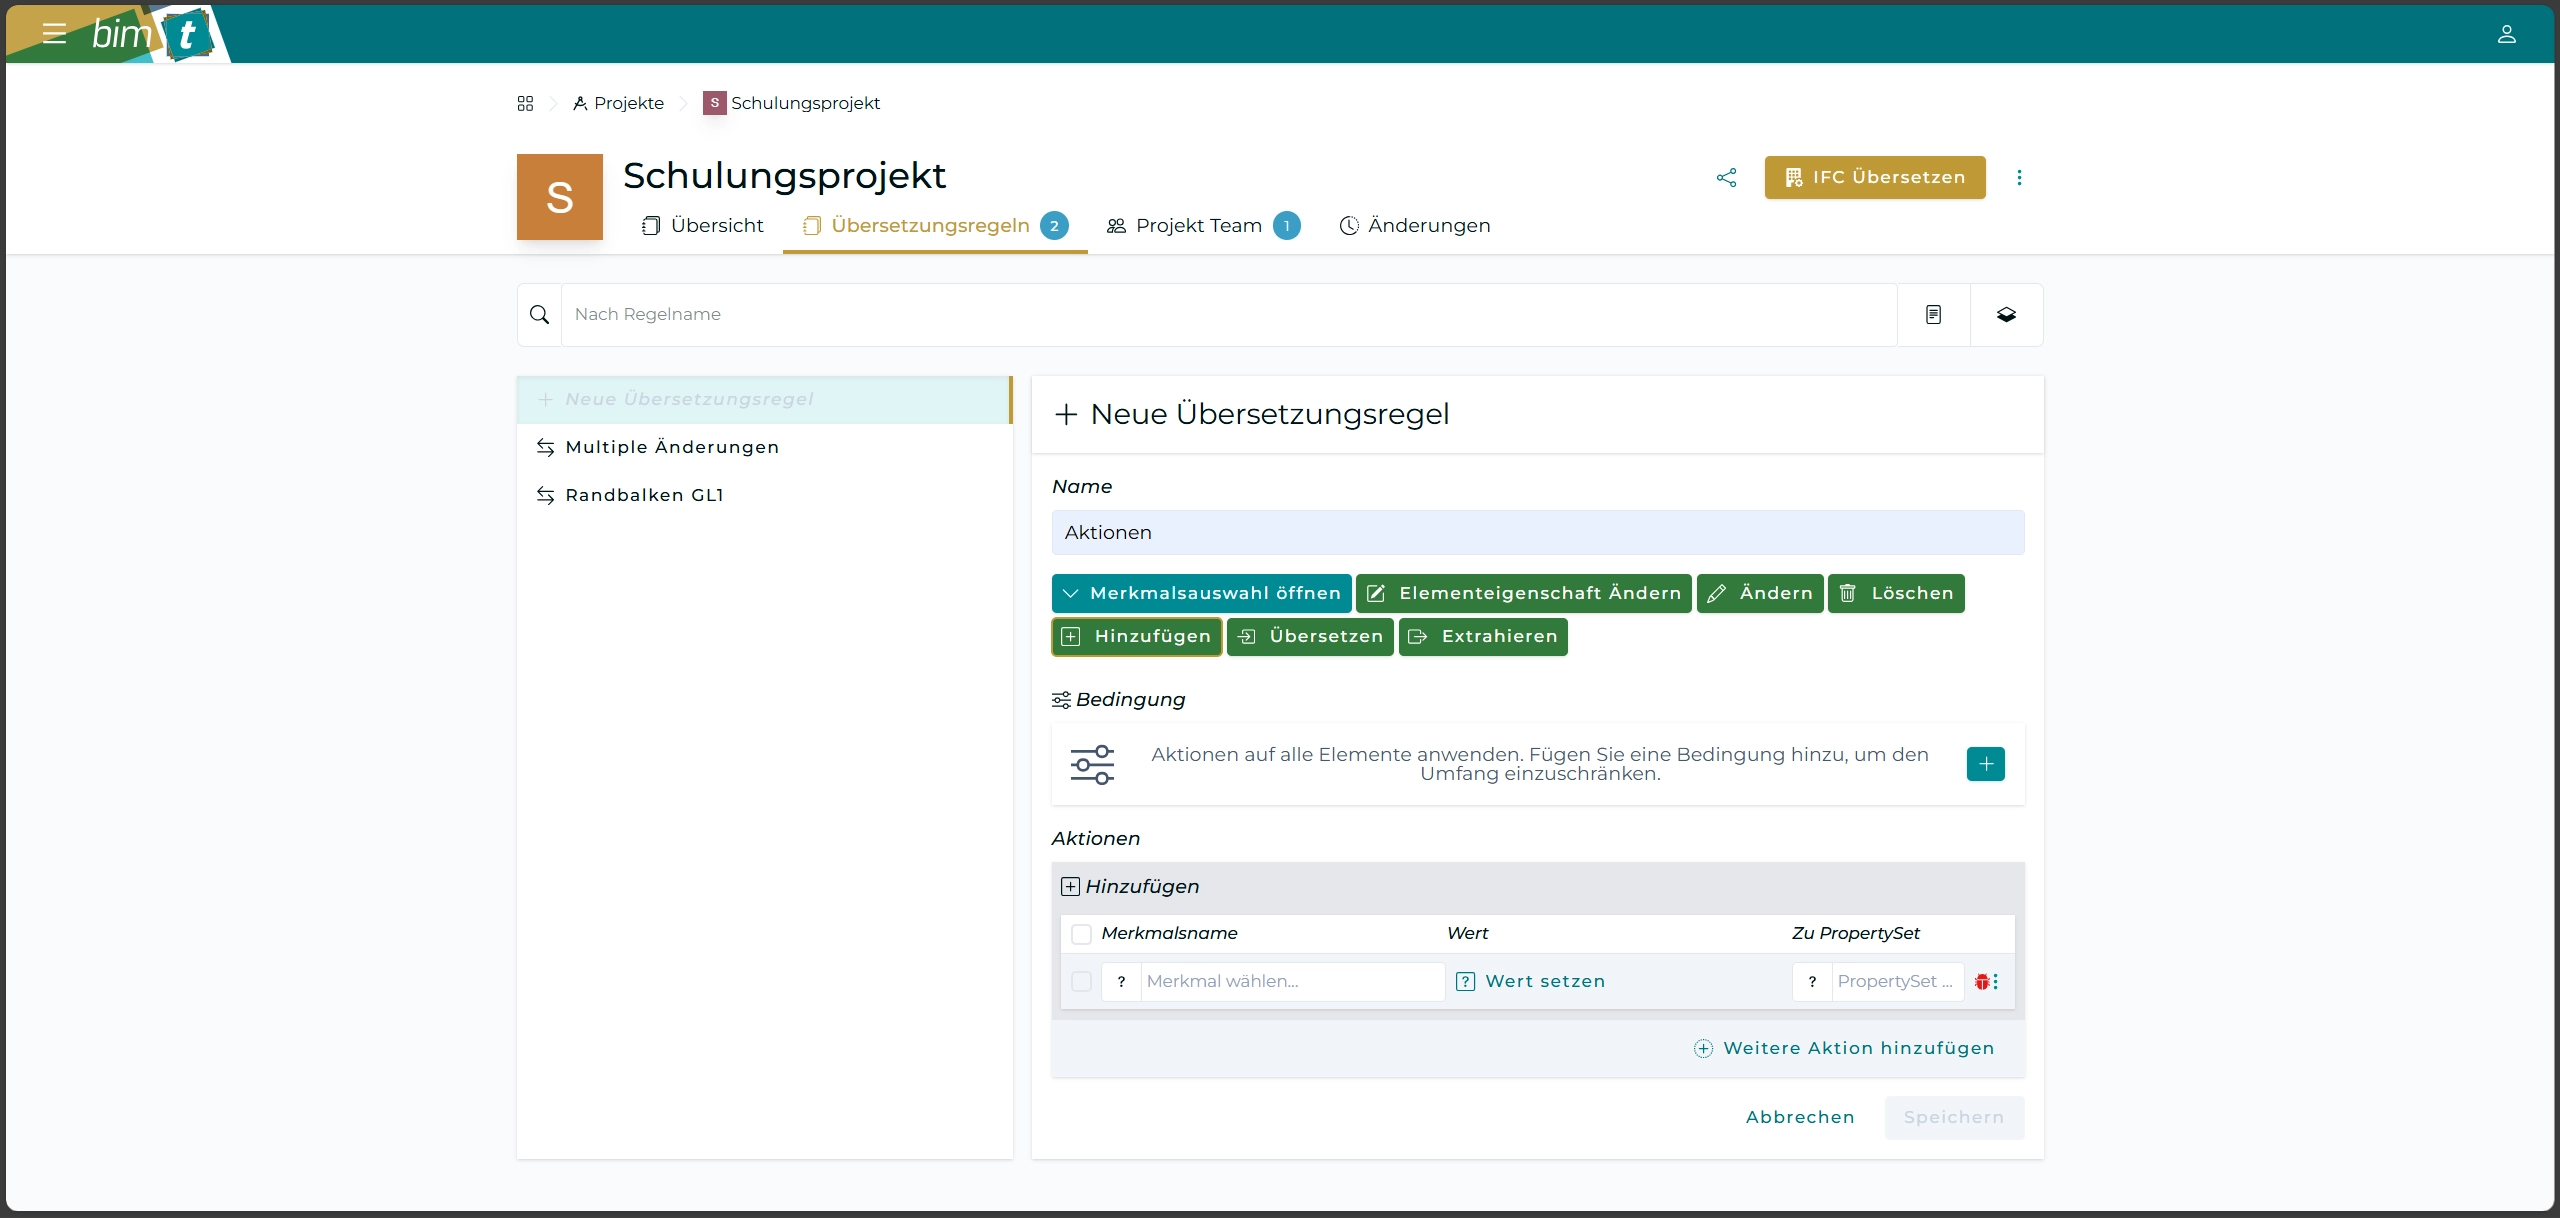Screen dimensions: 2560x1218
Task: Click the Name input field
Action: (x=1537, y=533)
